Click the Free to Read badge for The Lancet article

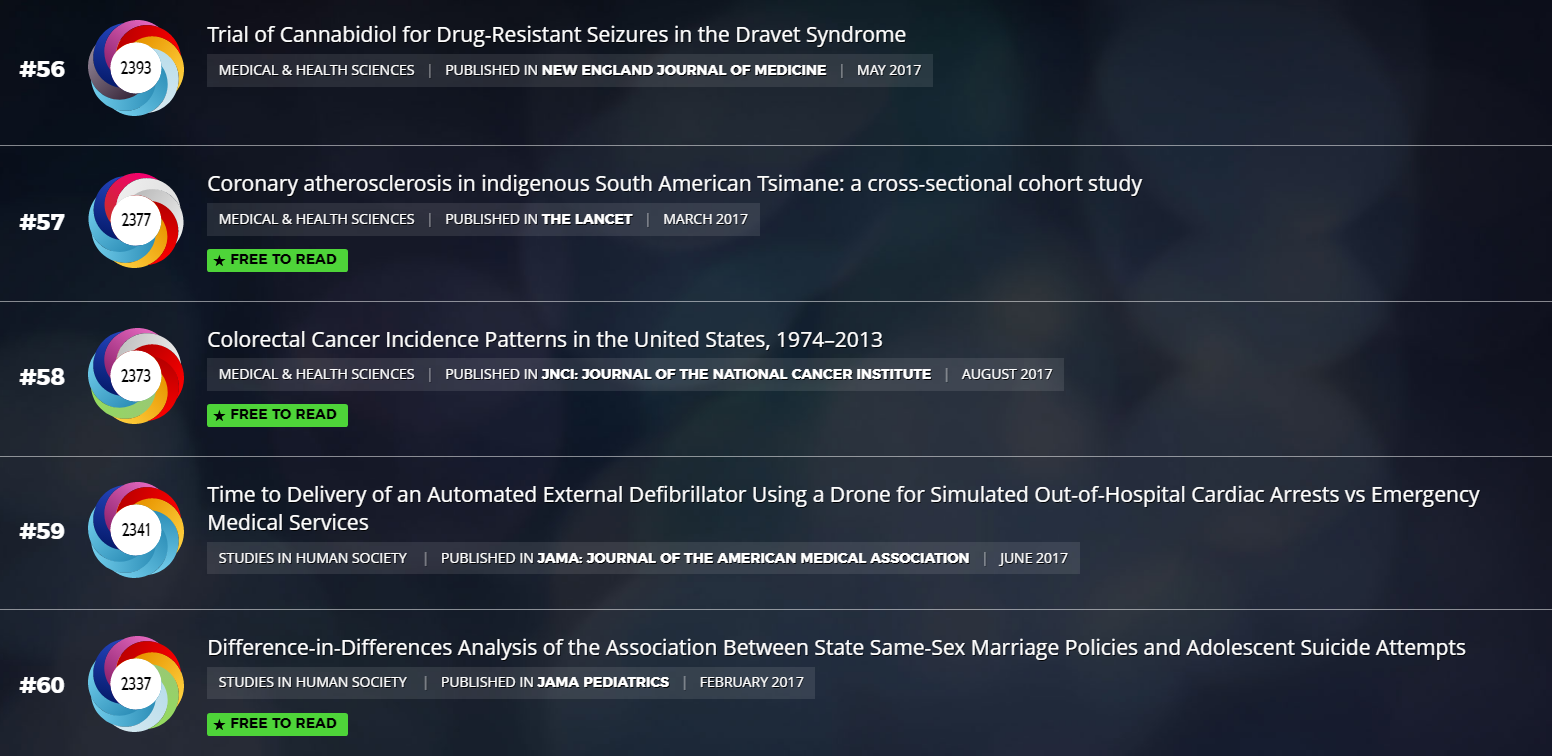277,260
